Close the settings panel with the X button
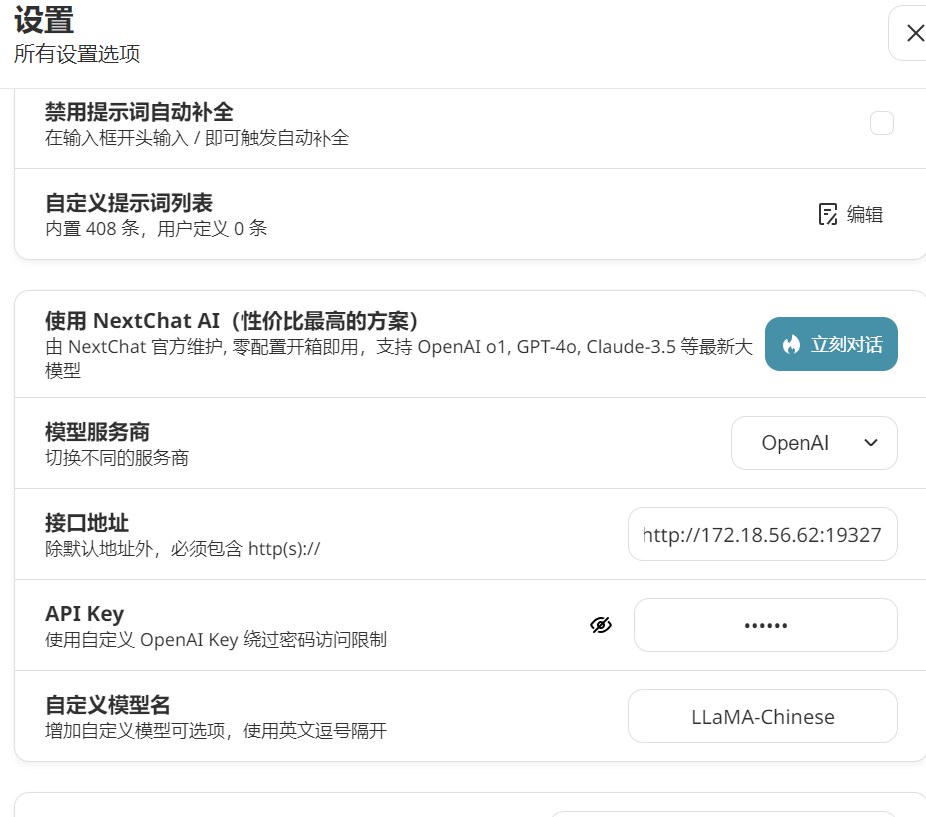The width and height of the screenshot is (926, 817). [x=914, y=33]
